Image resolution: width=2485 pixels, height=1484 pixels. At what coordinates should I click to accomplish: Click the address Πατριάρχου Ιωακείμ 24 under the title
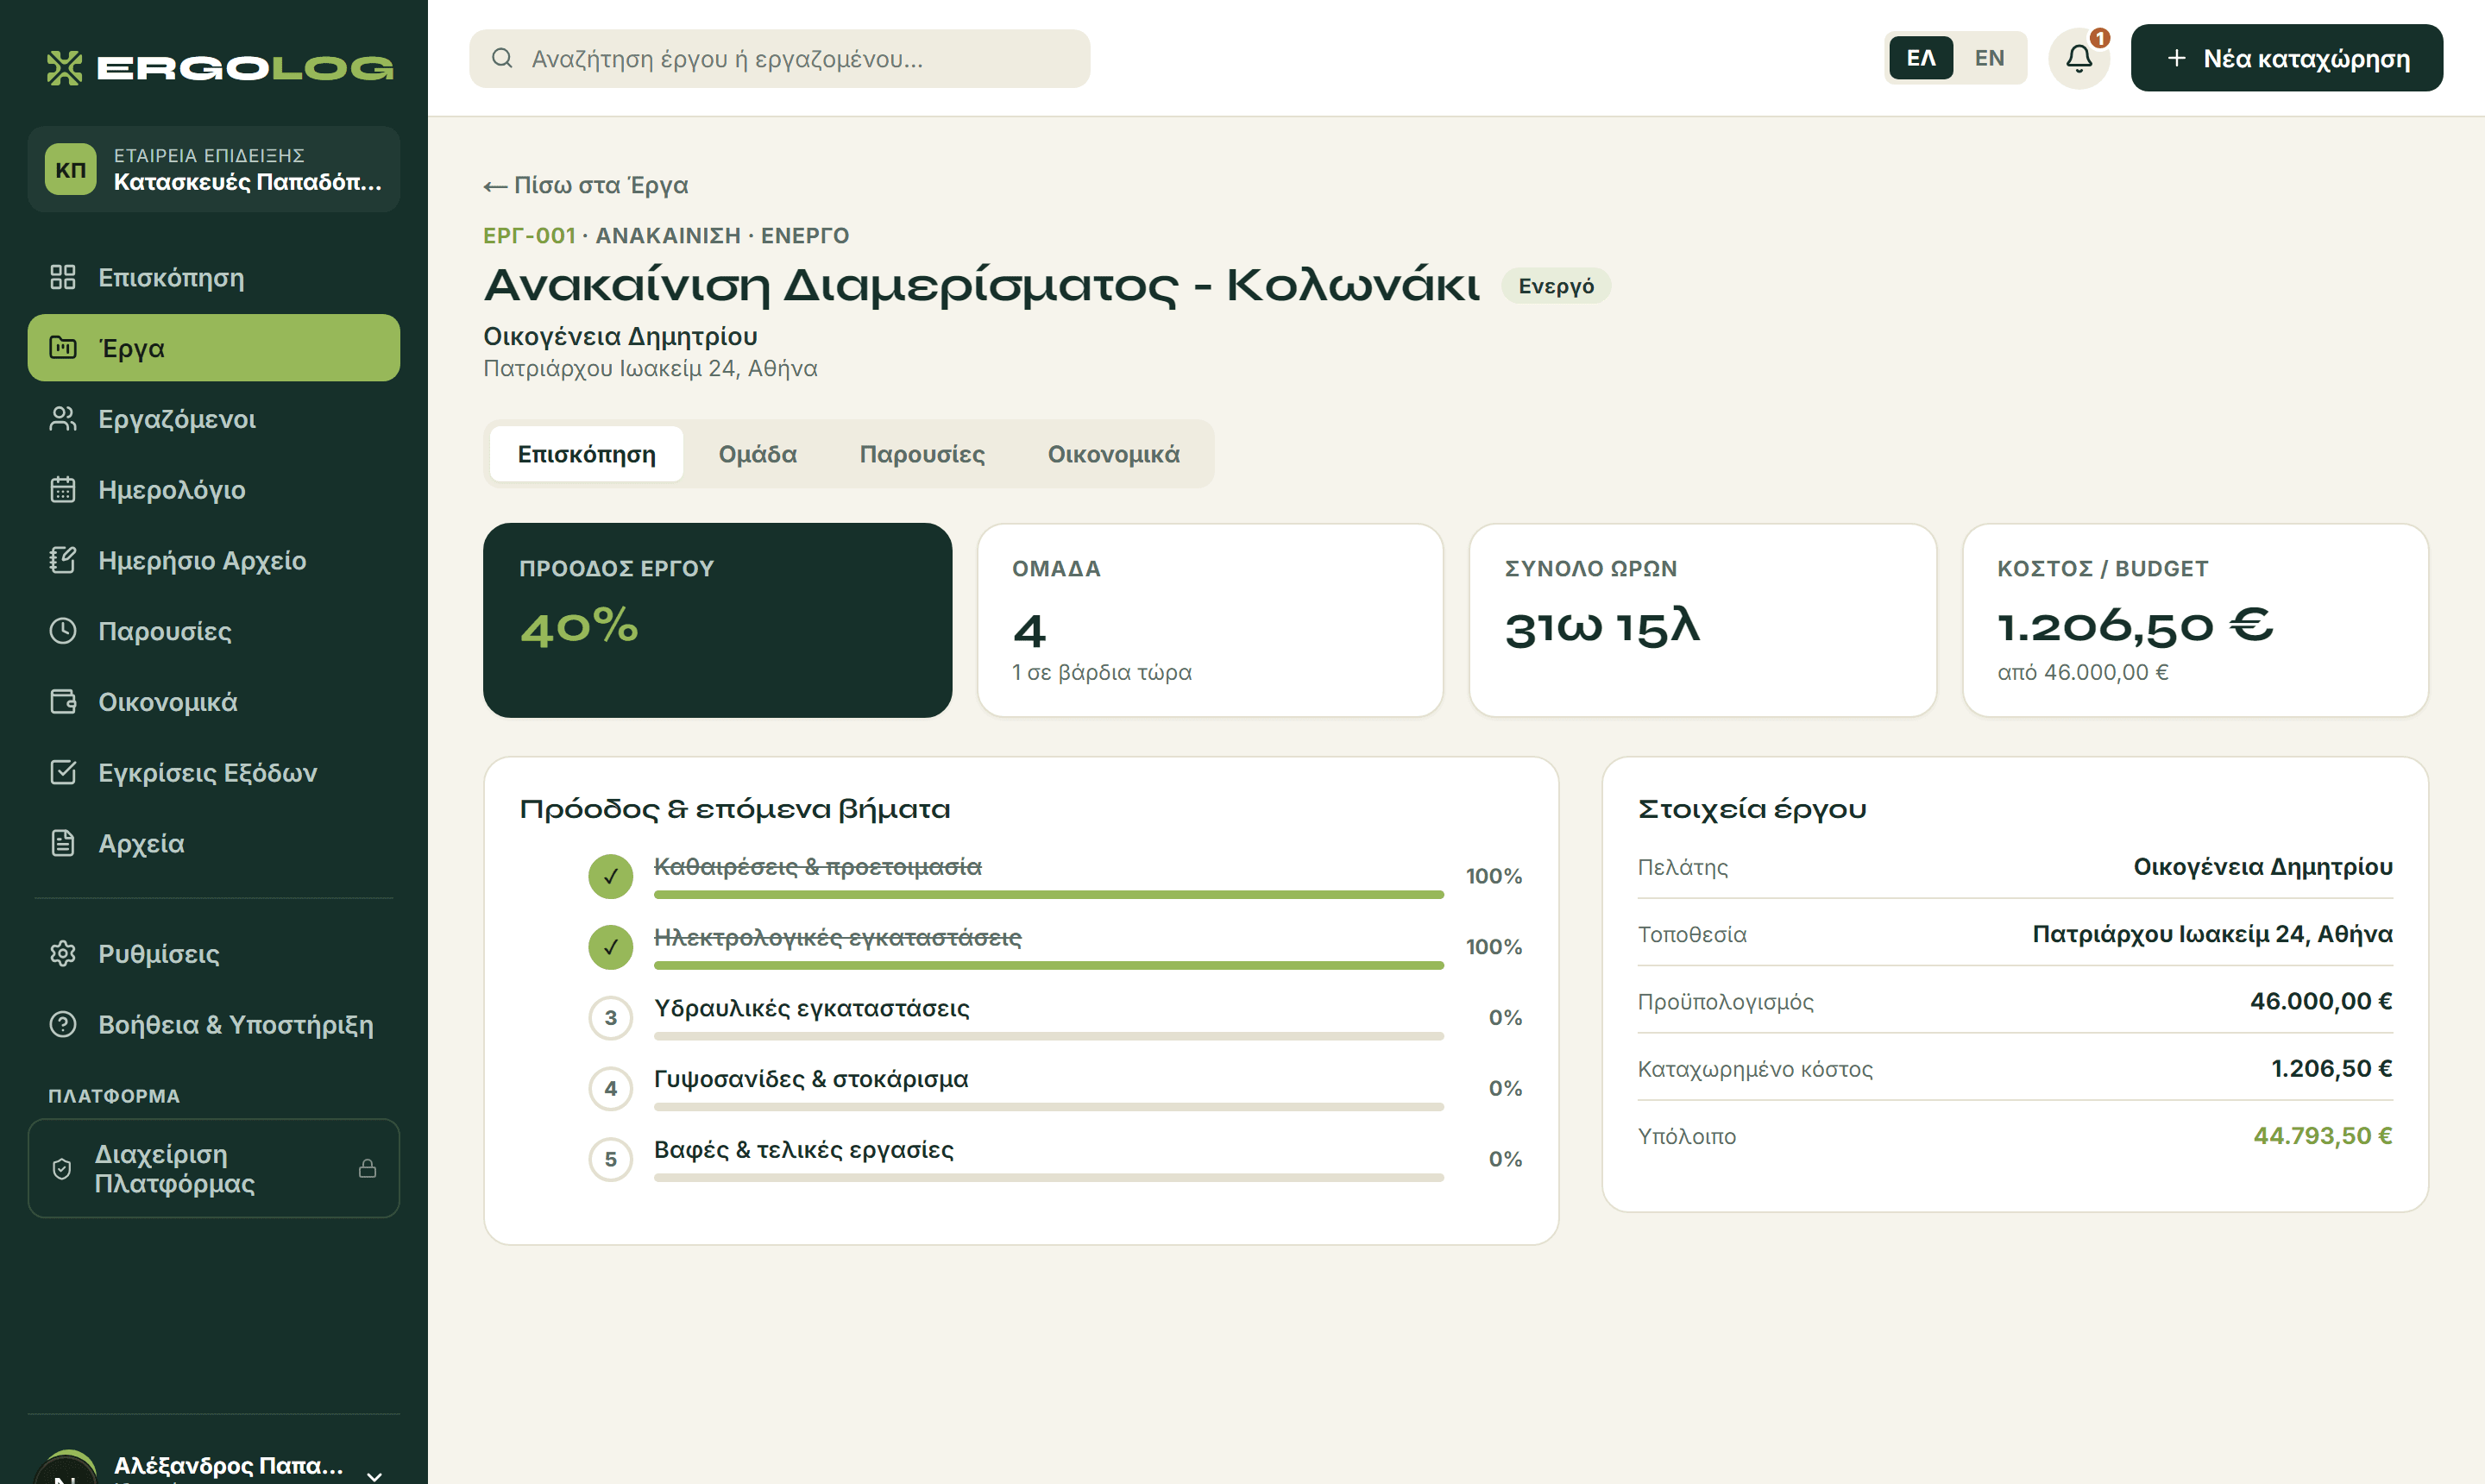pyautogui.click(x=650, y=368)
